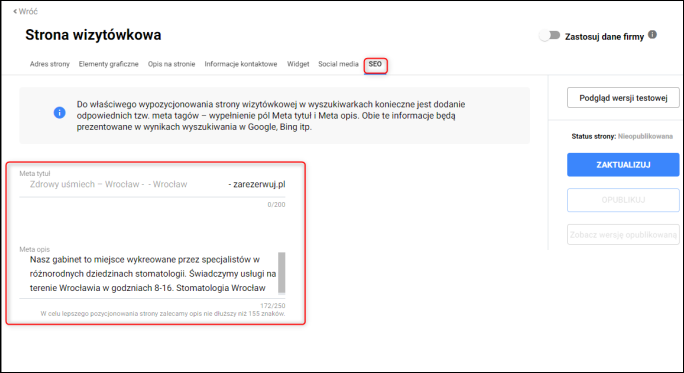Click the ZAKTUALIZUJ button

coord(623,165)
